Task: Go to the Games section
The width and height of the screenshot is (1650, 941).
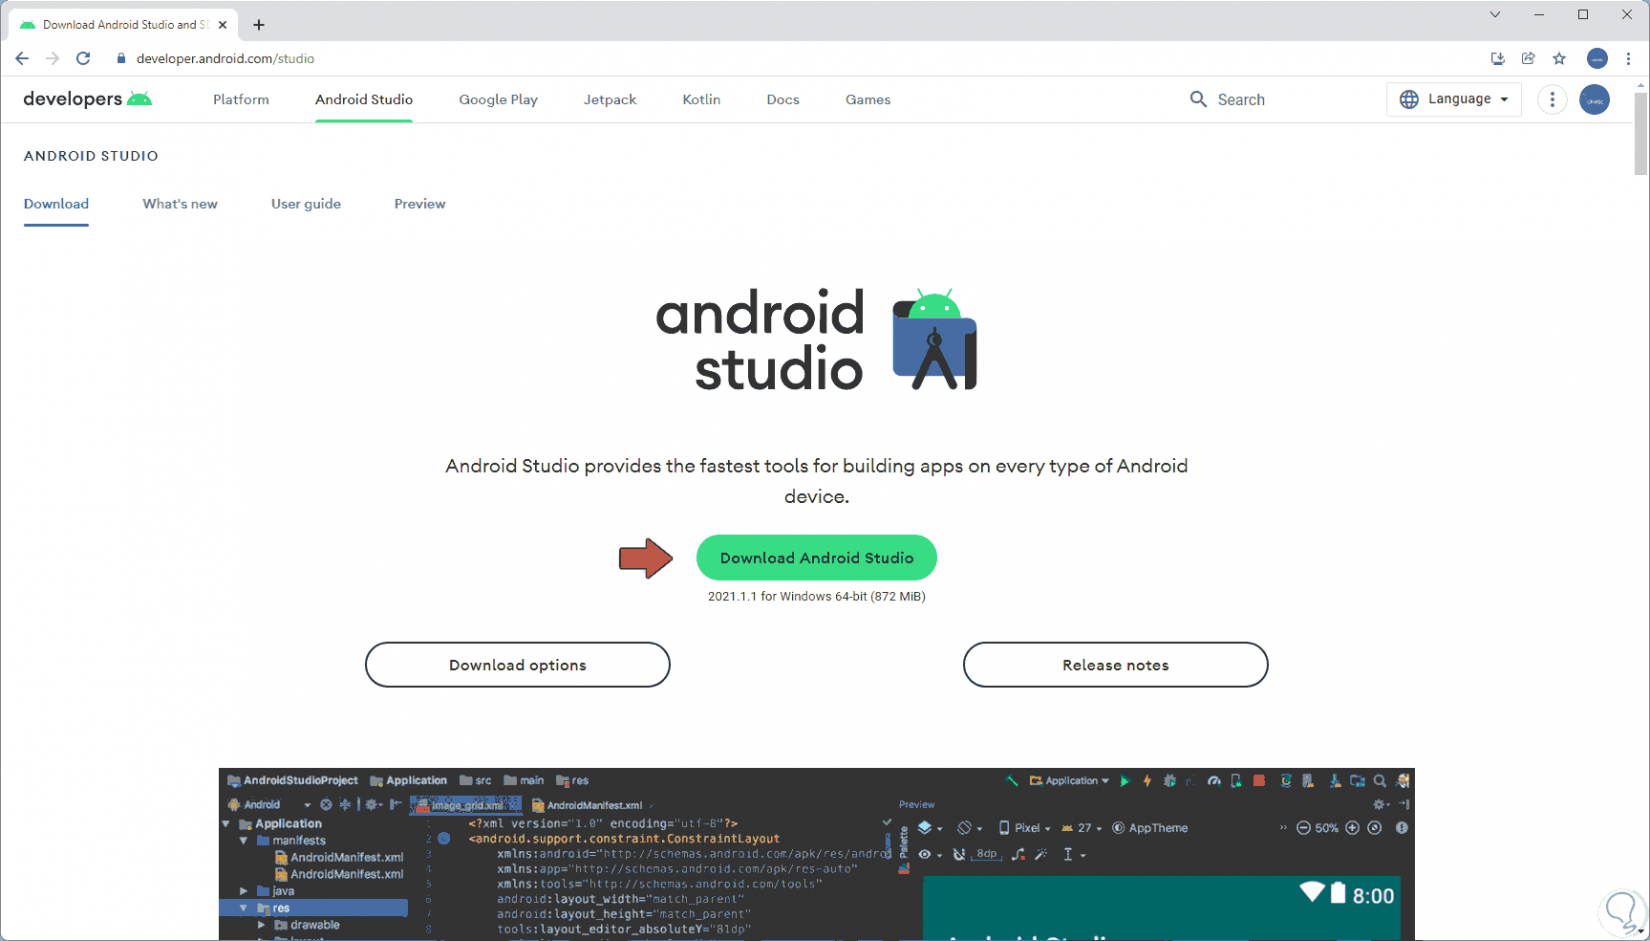Action: pos(868,100)
